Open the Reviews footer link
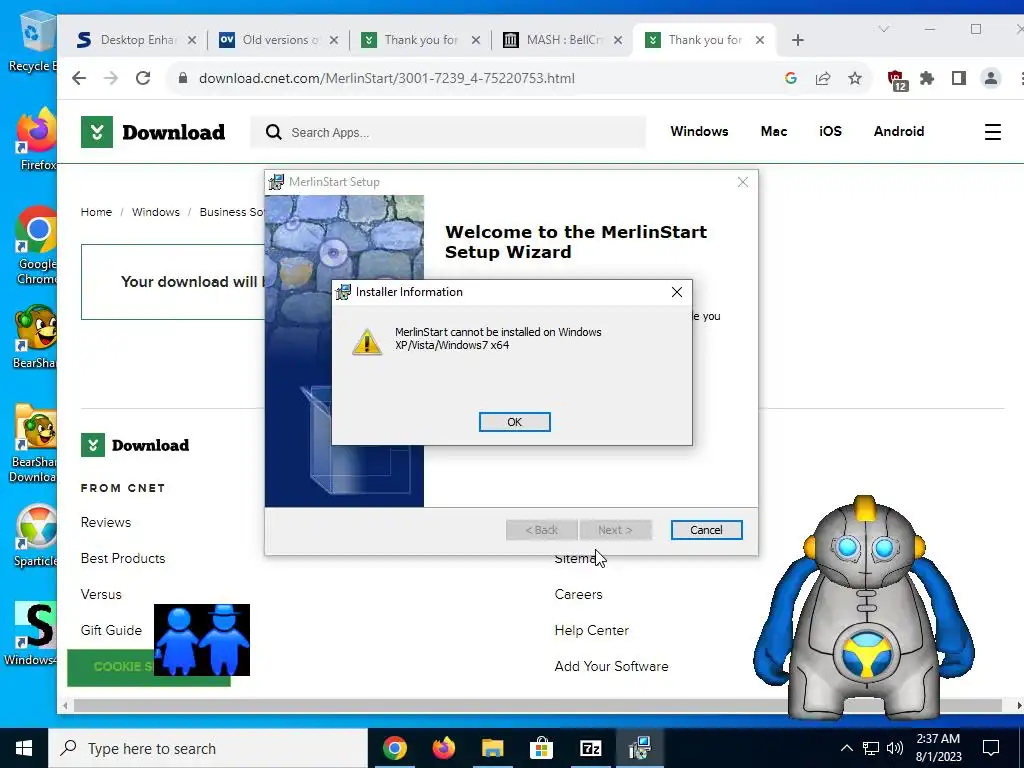The width and height of the screenshot is (1024, 768). click(x=106, y=522)
